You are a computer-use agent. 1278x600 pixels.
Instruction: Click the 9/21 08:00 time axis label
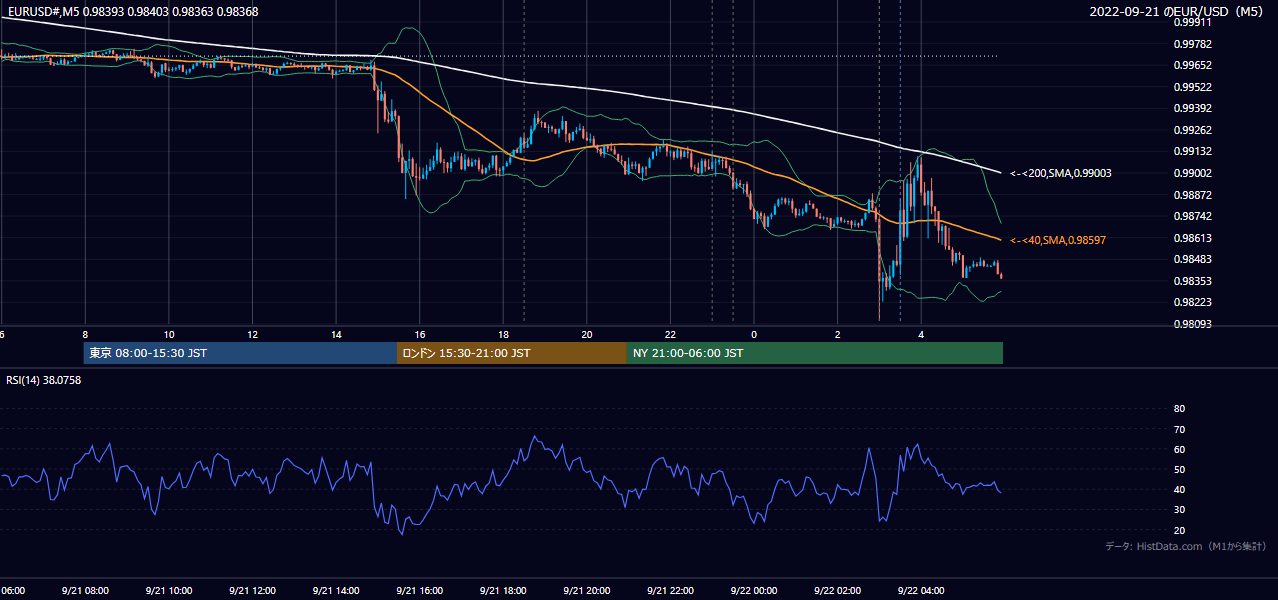pos(84,591)
